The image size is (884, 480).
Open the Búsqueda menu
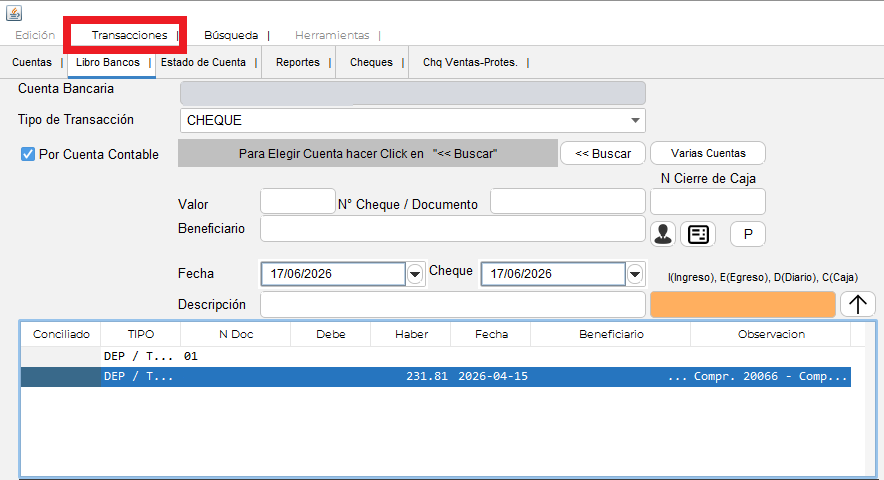tap(231, 35)
